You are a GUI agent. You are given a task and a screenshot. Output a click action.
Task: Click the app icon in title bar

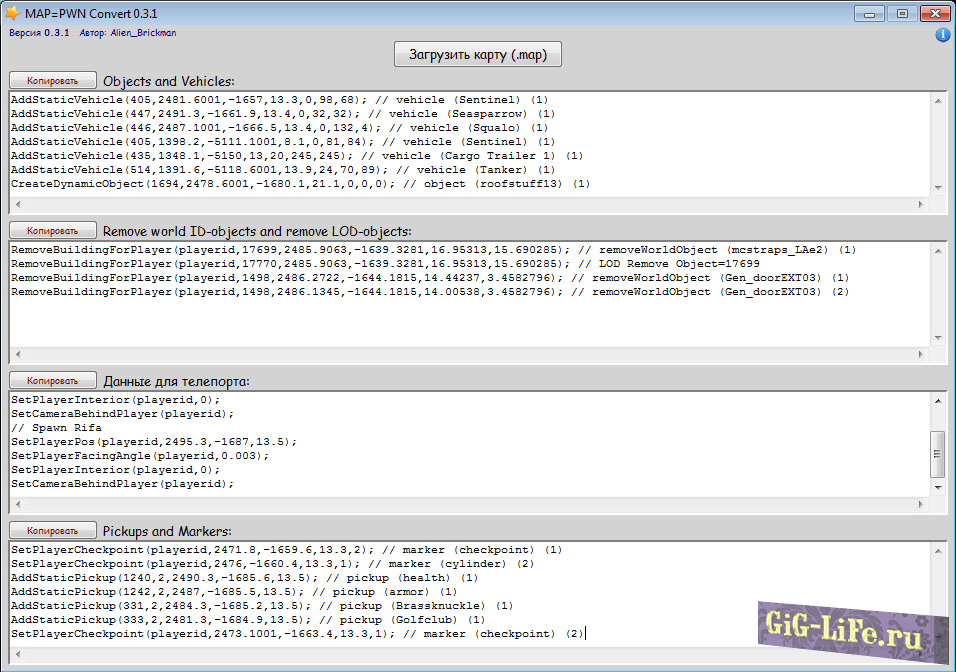(12, 13)
